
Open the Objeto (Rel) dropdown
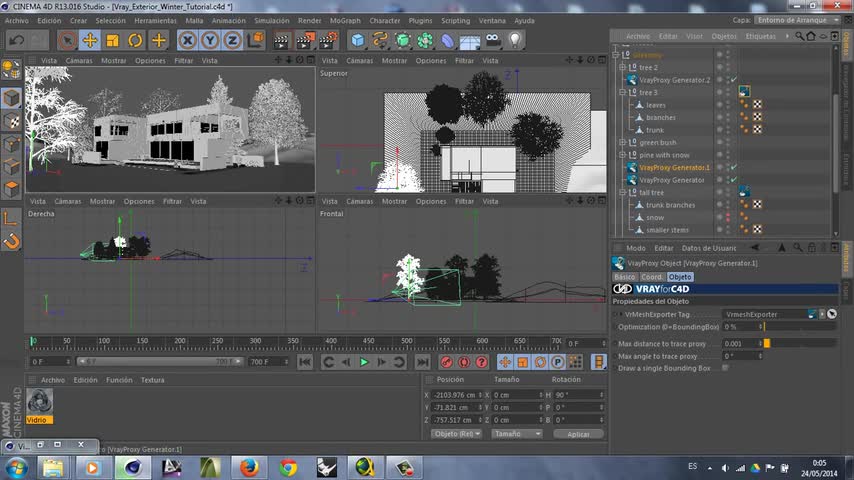point(456,434)
